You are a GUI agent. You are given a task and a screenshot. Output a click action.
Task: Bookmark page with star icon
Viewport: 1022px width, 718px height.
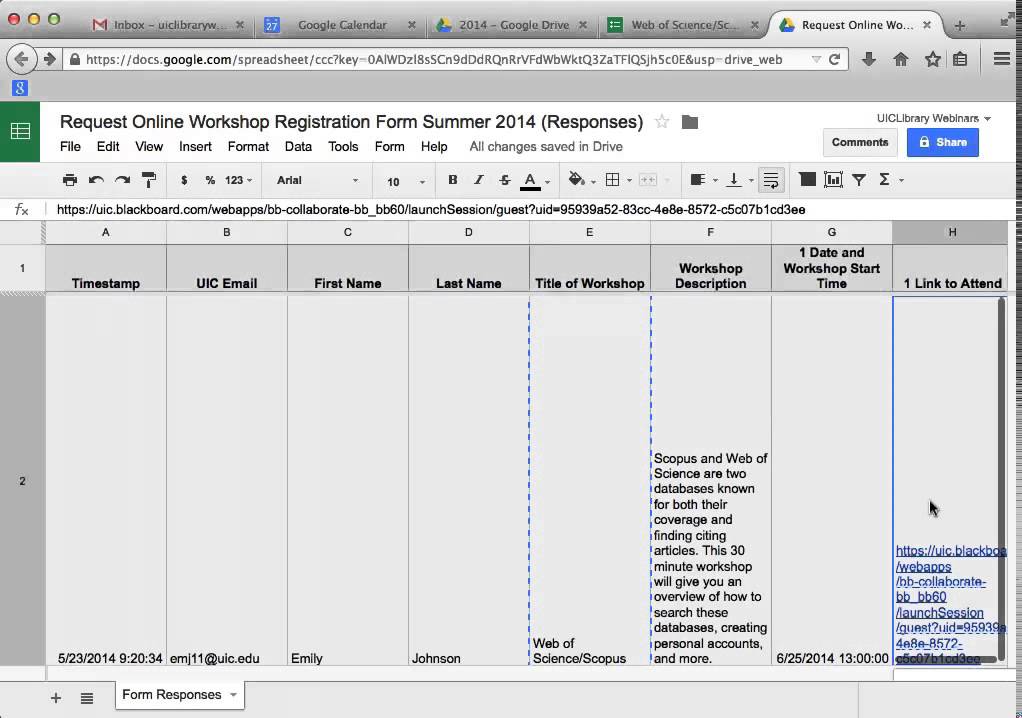pyautogui.click(x=933, y=59)
